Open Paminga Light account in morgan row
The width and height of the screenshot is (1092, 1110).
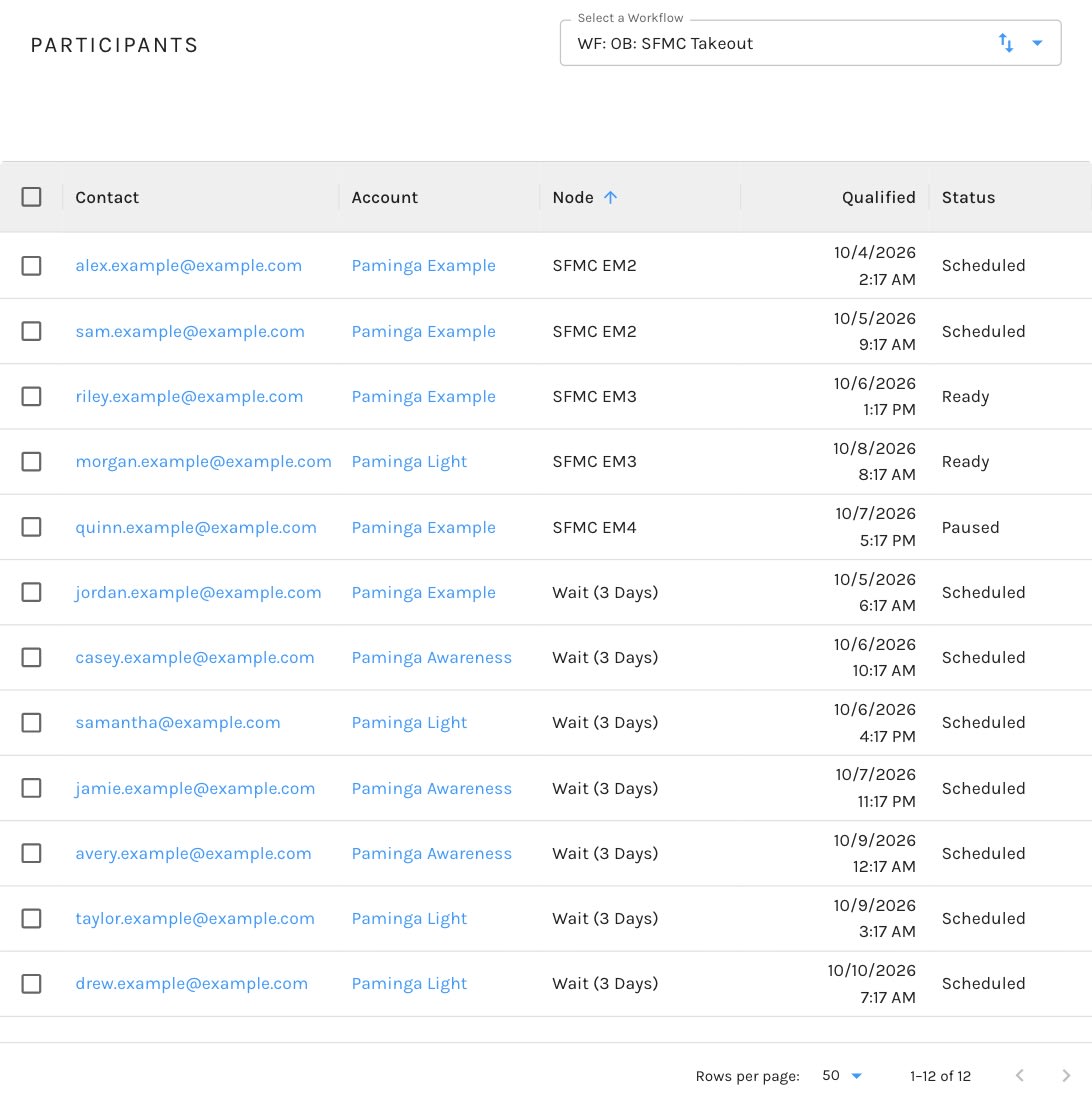(409, 462)
